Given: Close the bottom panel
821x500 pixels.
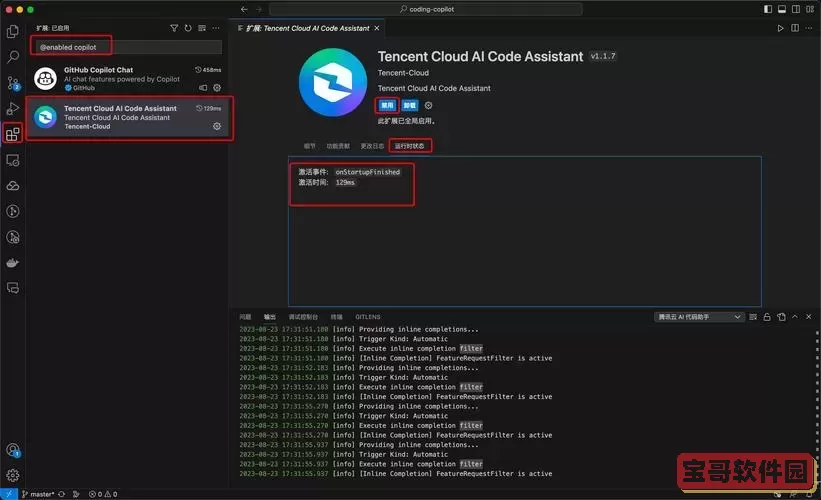Looking at the screenshot, I should (809, 317).
